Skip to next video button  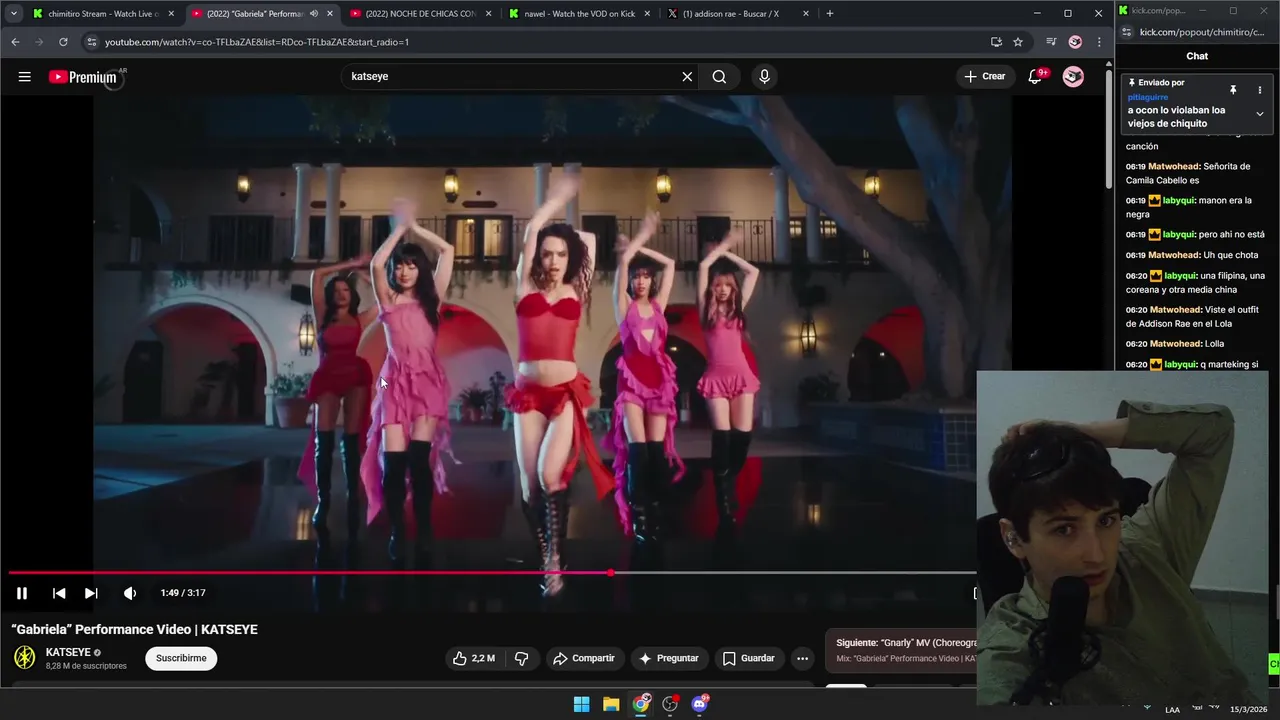point(91,593)
